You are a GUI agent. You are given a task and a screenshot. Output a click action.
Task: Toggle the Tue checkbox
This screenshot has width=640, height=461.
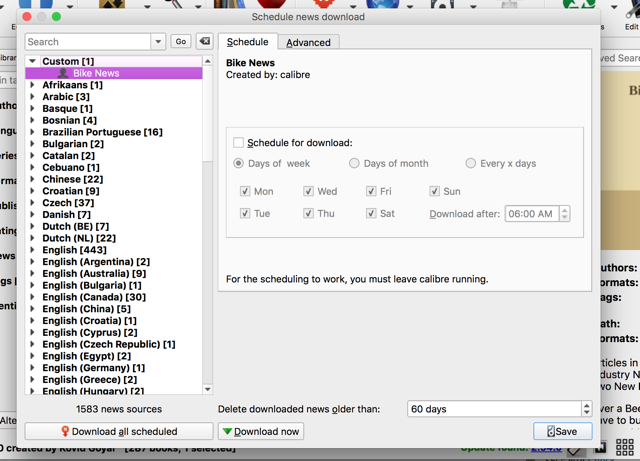tap(245, 213)
